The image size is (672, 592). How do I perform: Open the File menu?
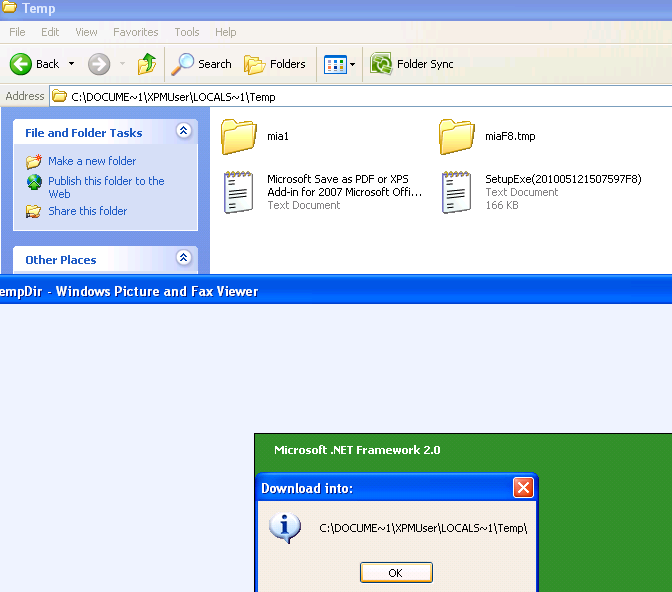pyautogui.click(x=17, y=32)
